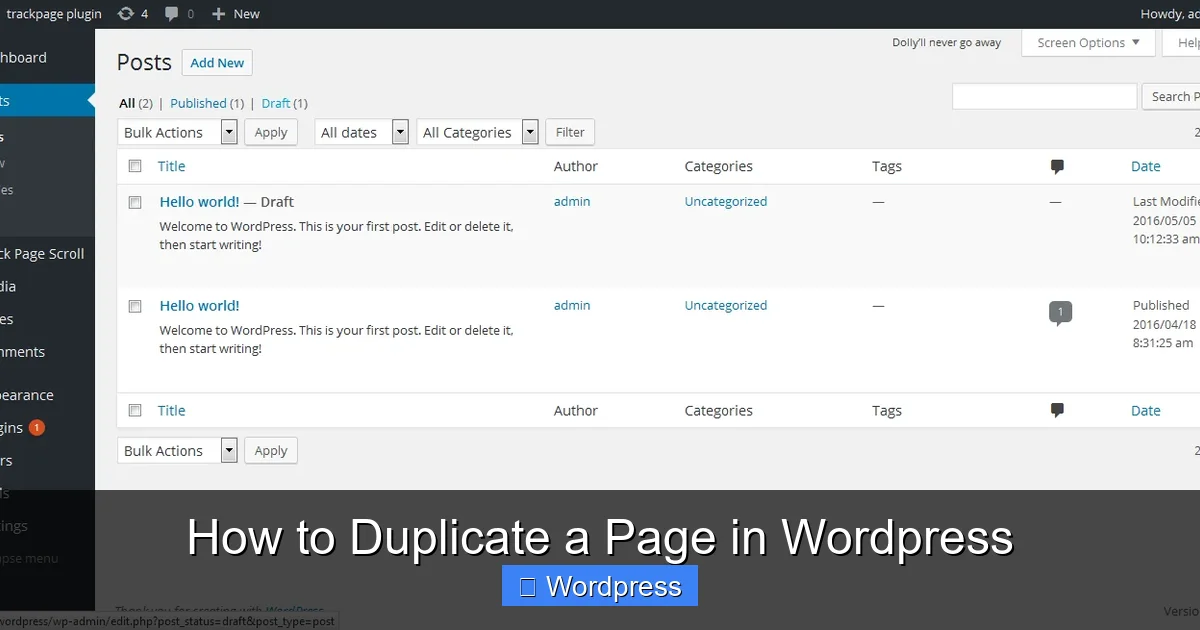Click admin author link in Published row
1200x630 pixels.
coord(572,306)
